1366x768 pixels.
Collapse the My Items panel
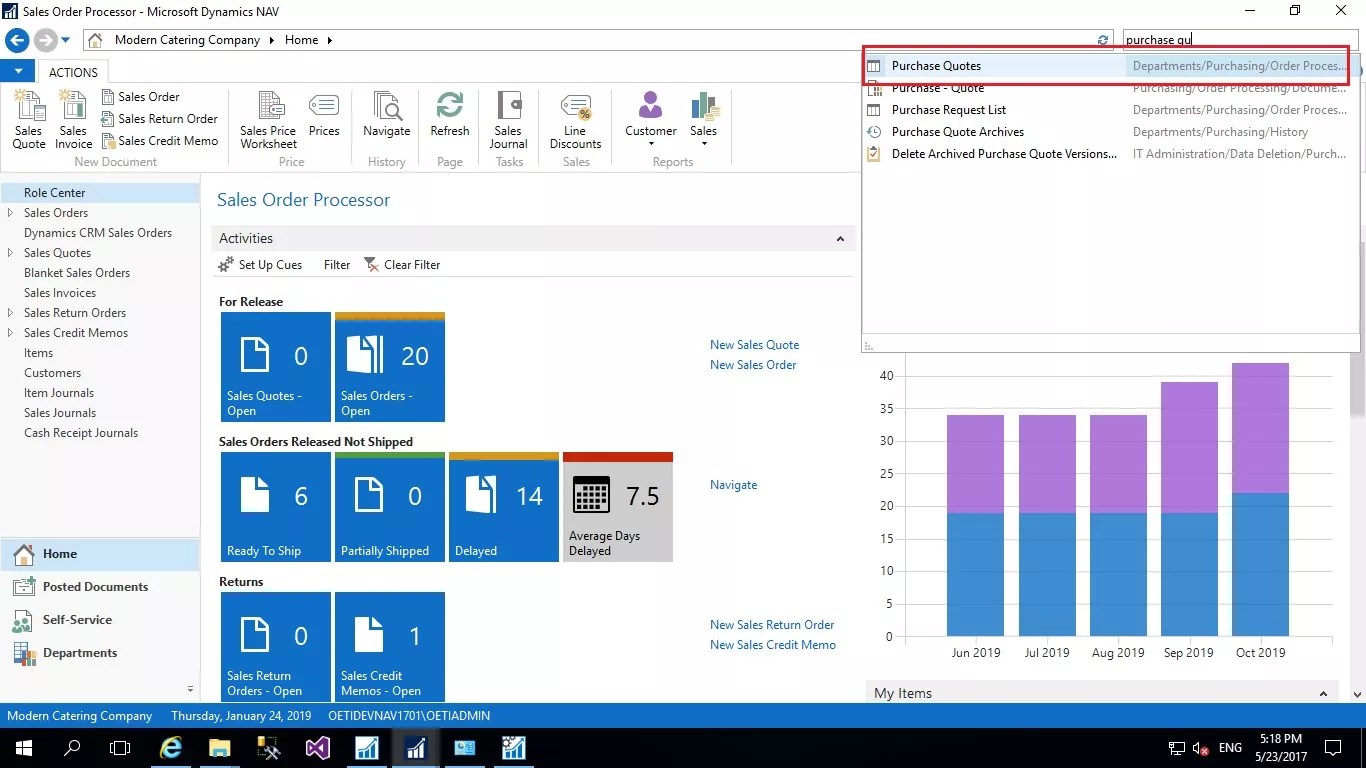(x=1321, y=692)
